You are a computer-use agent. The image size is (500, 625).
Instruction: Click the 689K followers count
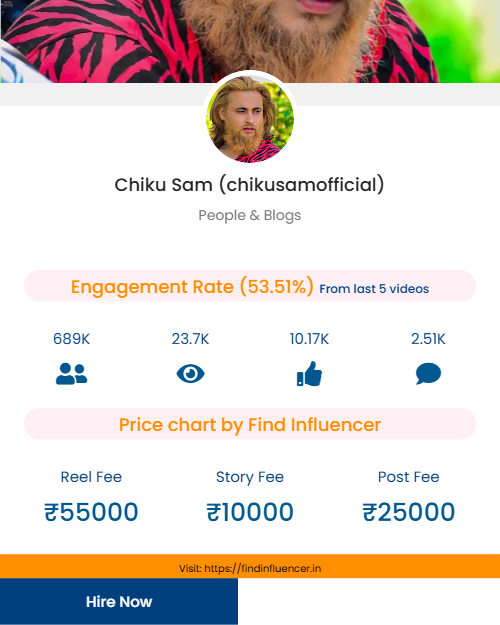(x=71, y=339)
